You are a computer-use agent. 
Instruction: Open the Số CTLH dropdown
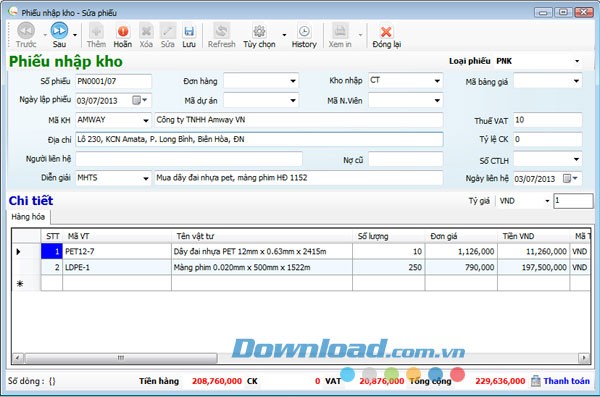pyautogui.click(x=576, y=159)
